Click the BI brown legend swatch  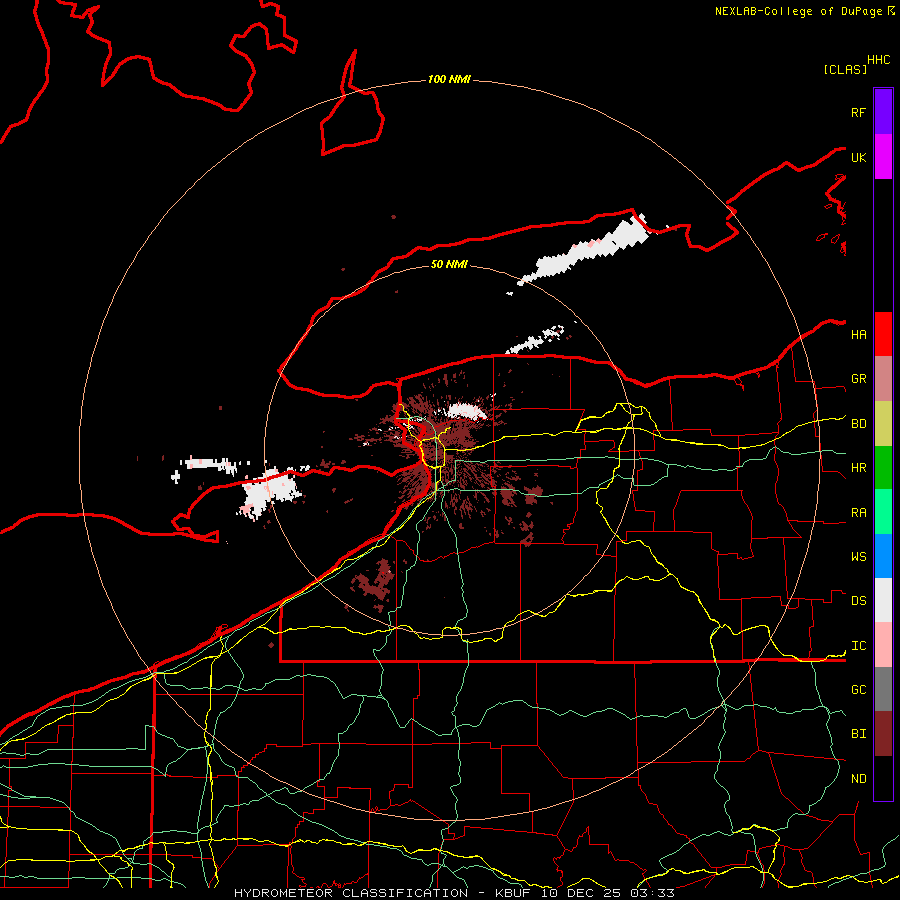click(883, 734)
